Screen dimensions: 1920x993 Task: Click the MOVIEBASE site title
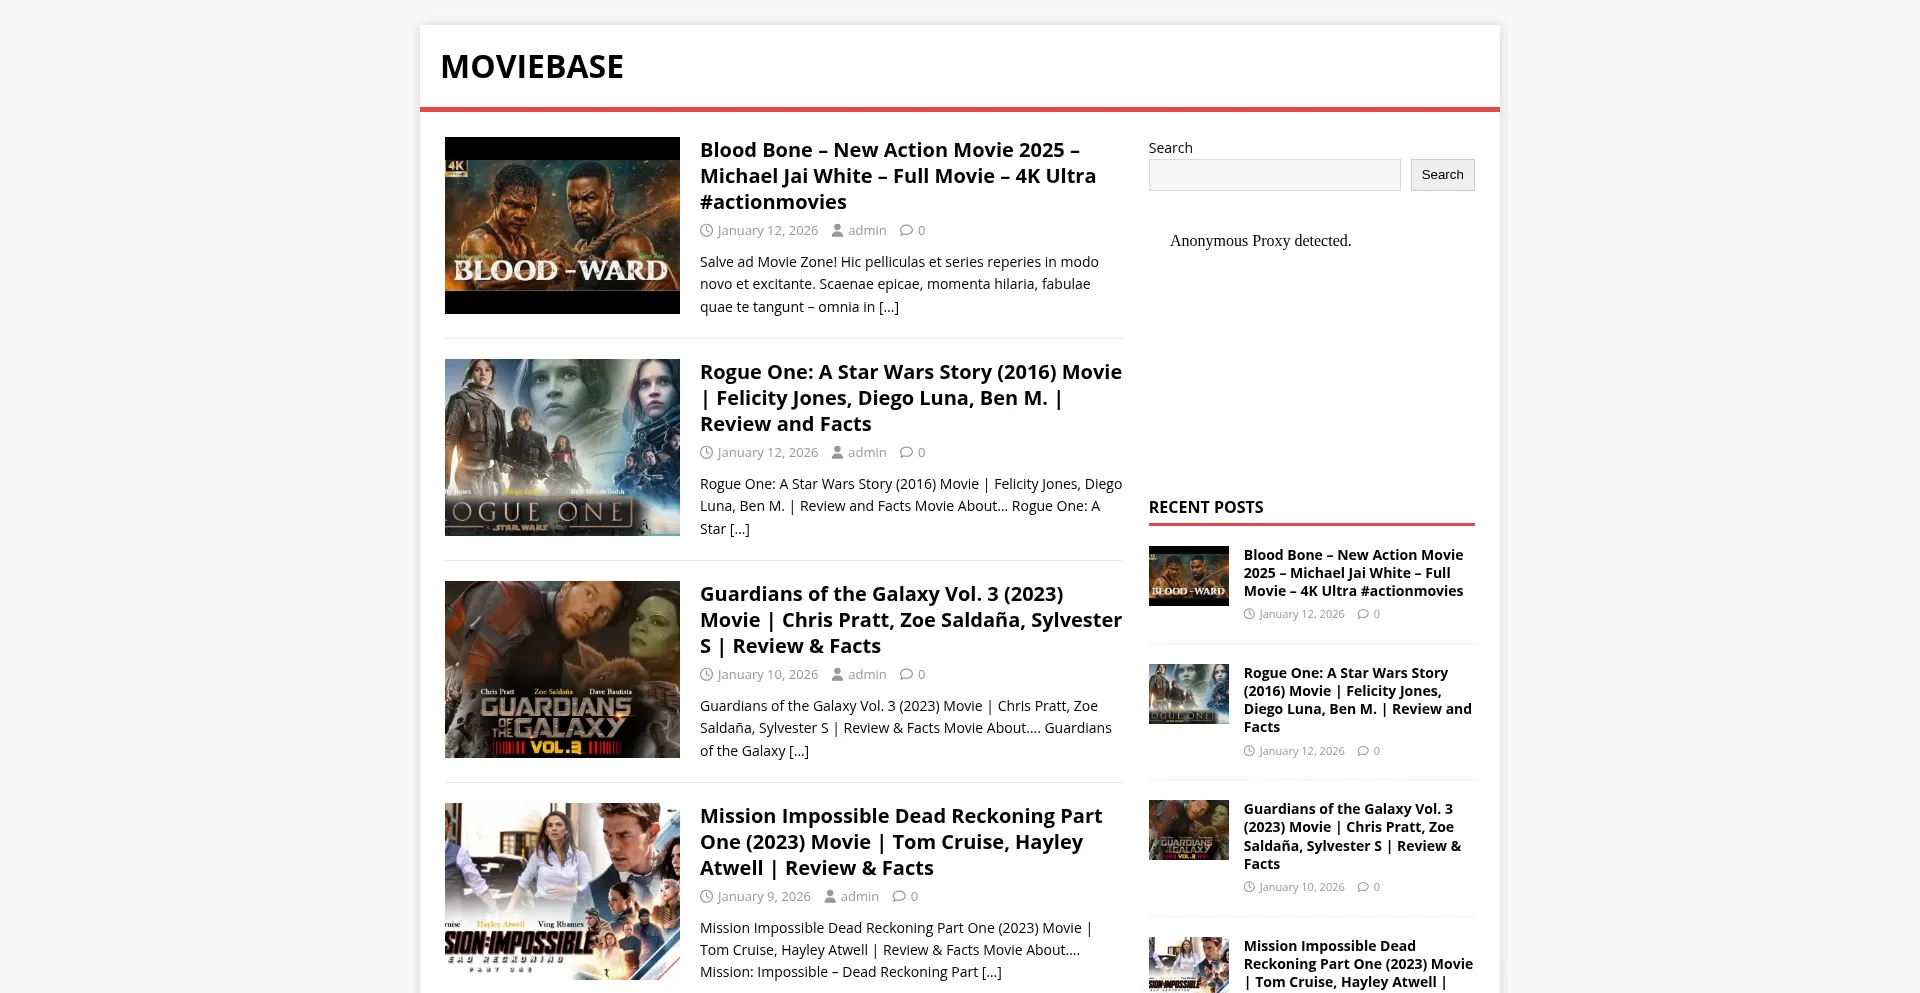[532, 66]
